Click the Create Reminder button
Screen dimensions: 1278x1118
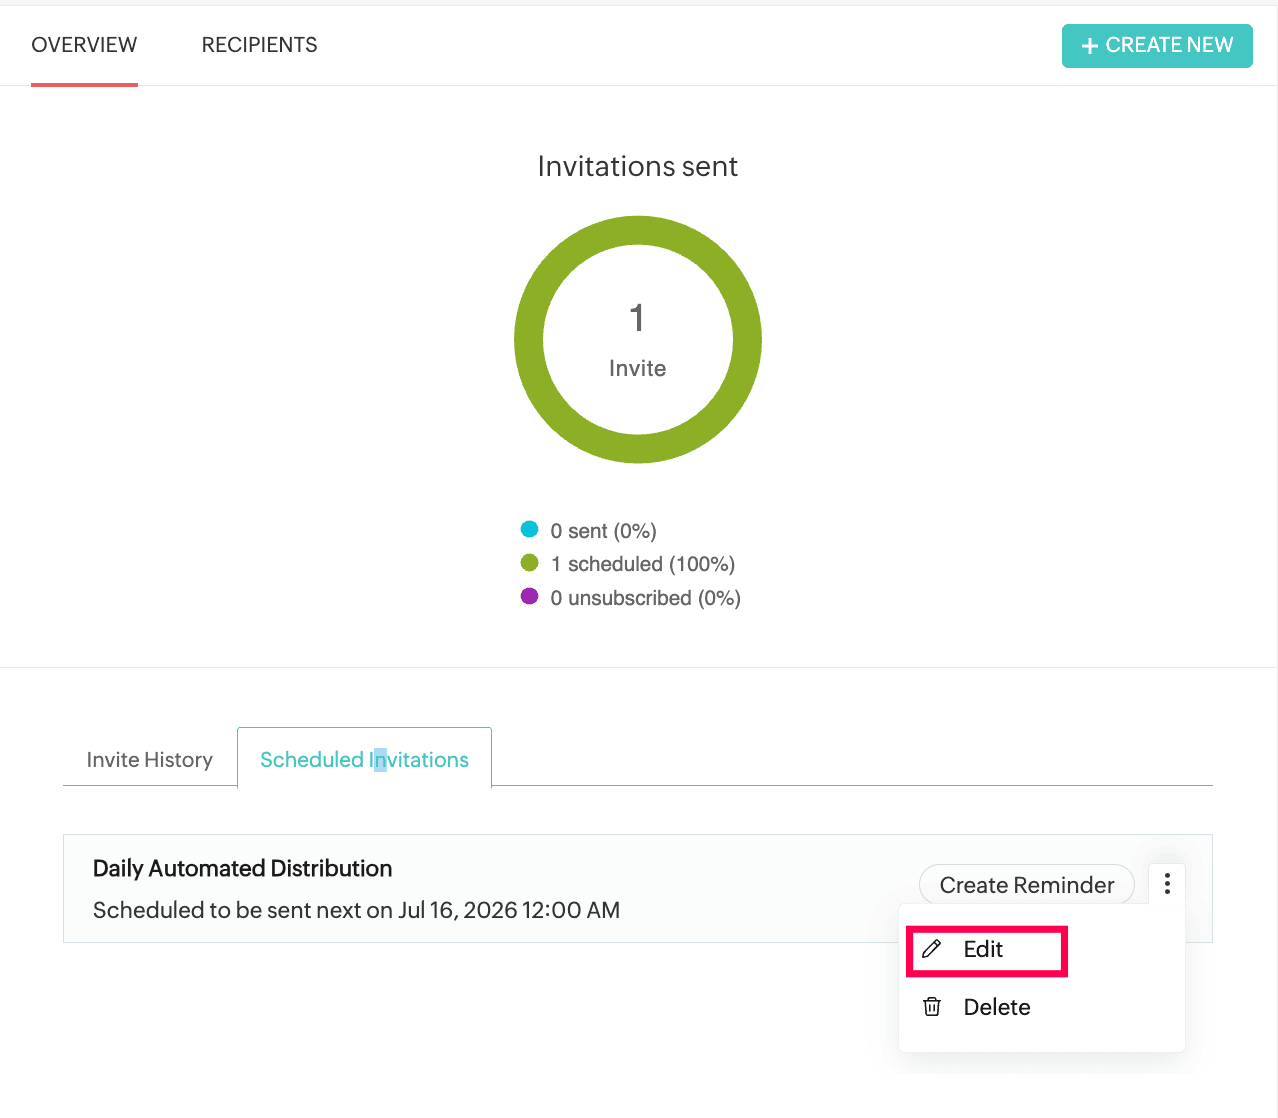pos(1027,885)
